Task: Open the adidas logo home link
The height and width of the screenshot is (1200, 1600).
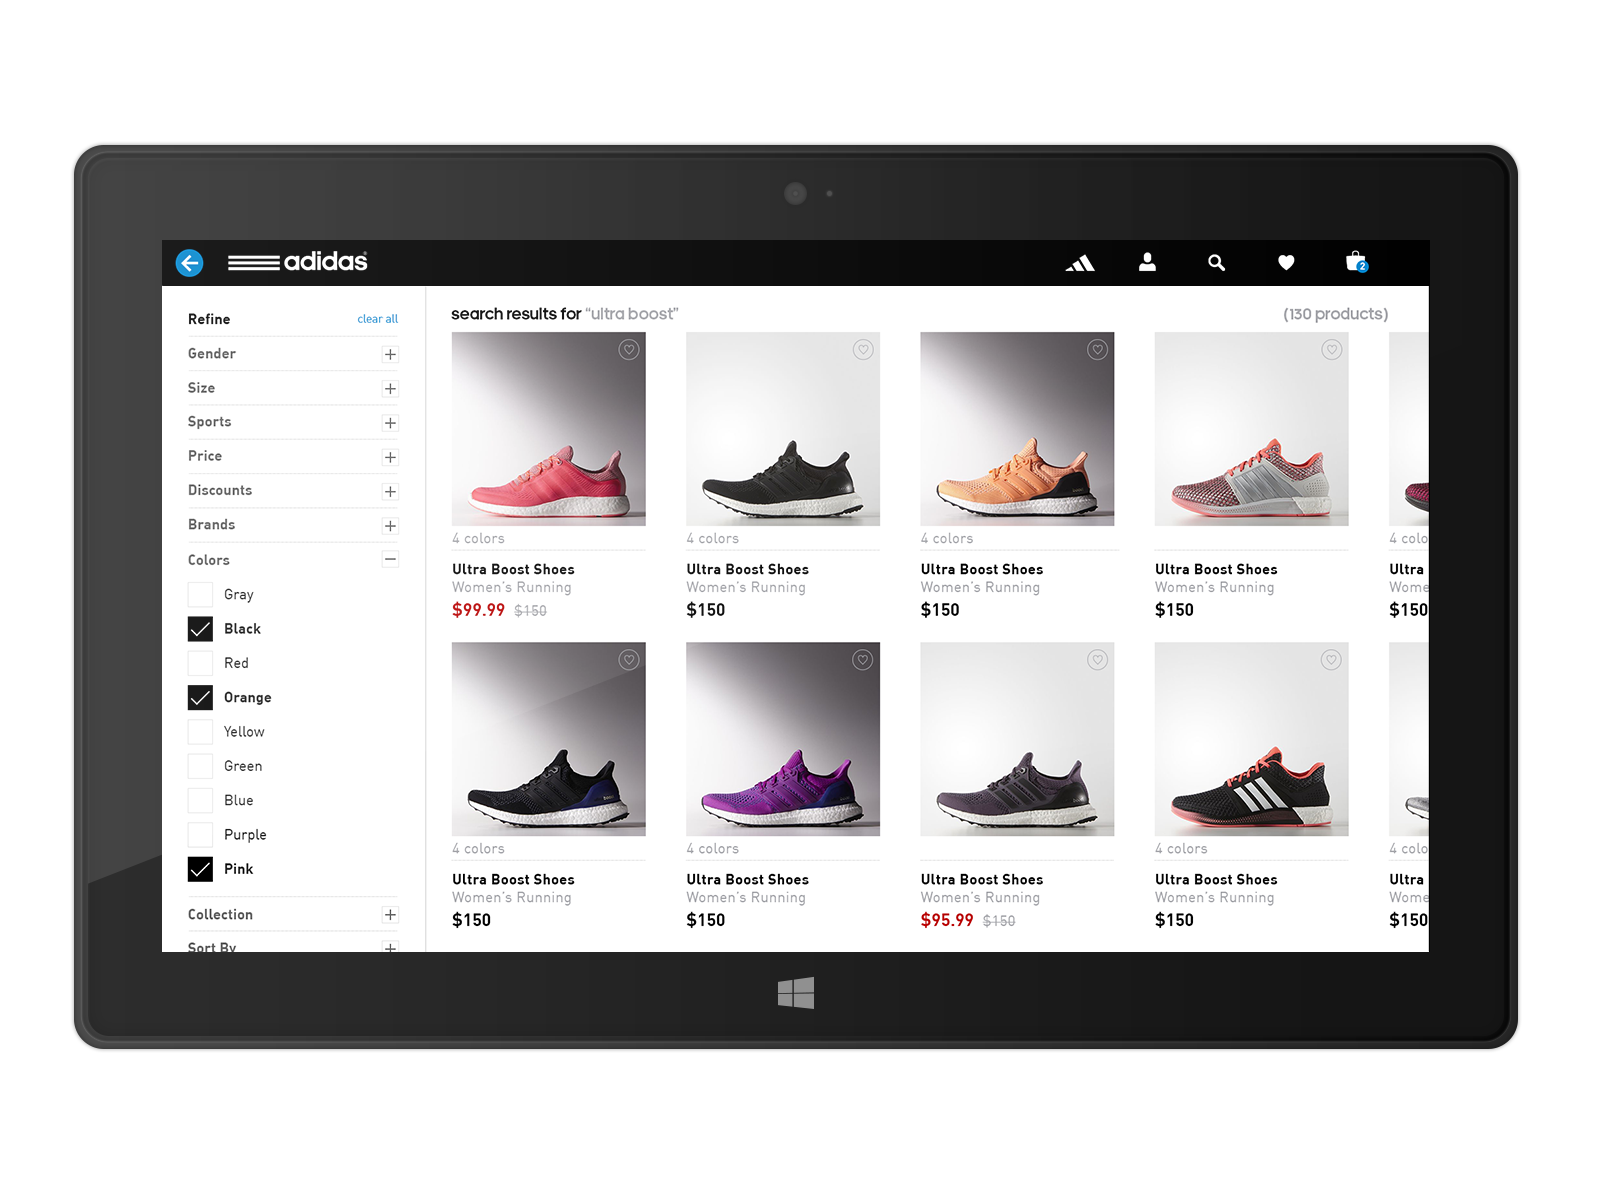Action: 298,262
